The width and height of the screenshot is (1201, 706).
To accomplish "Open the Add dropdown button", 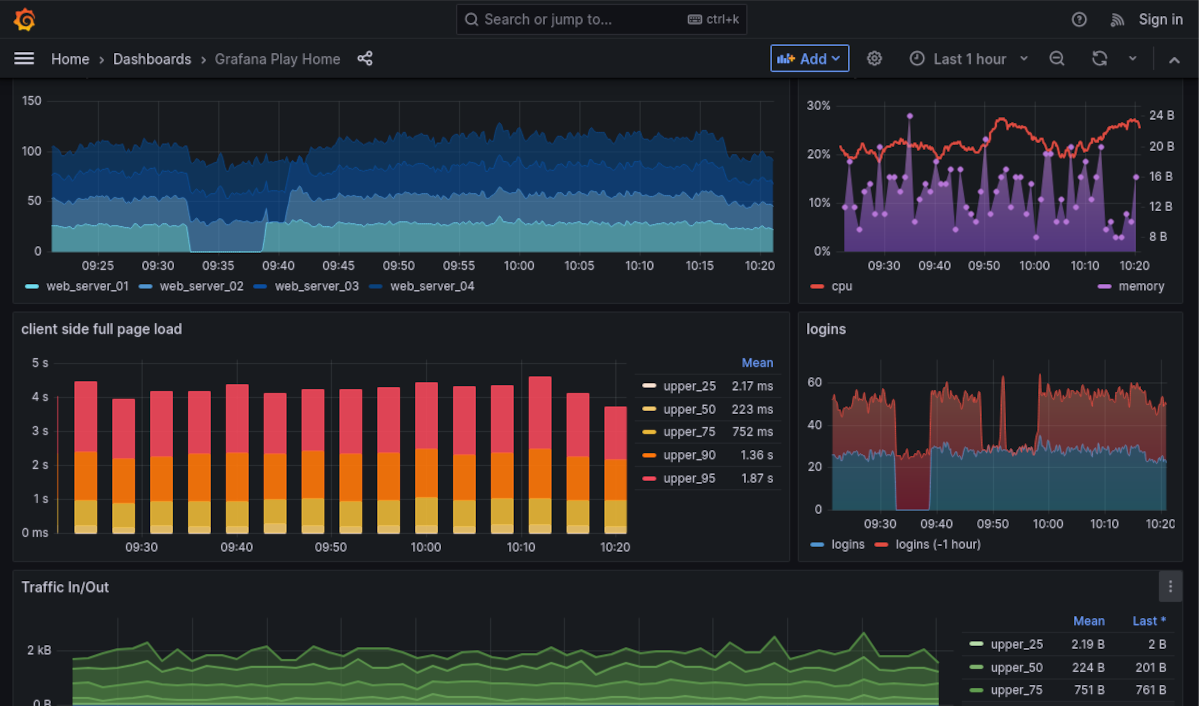I will (809, 59).
